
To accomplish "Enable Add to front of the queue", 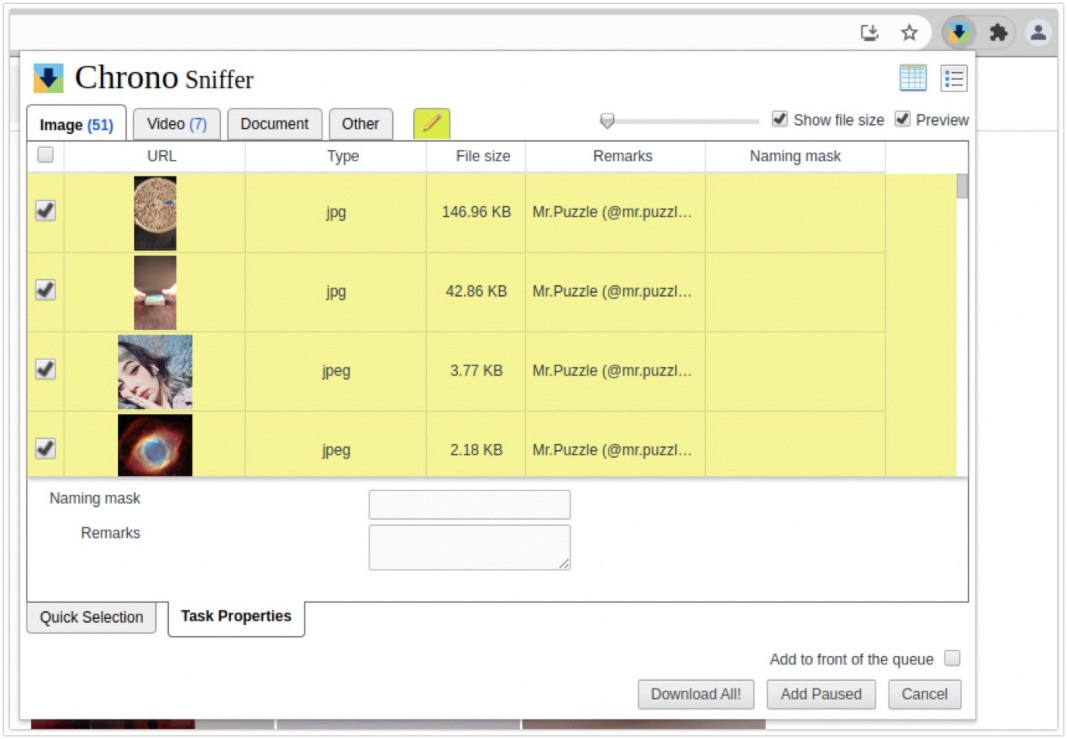I will click(953, 658).
